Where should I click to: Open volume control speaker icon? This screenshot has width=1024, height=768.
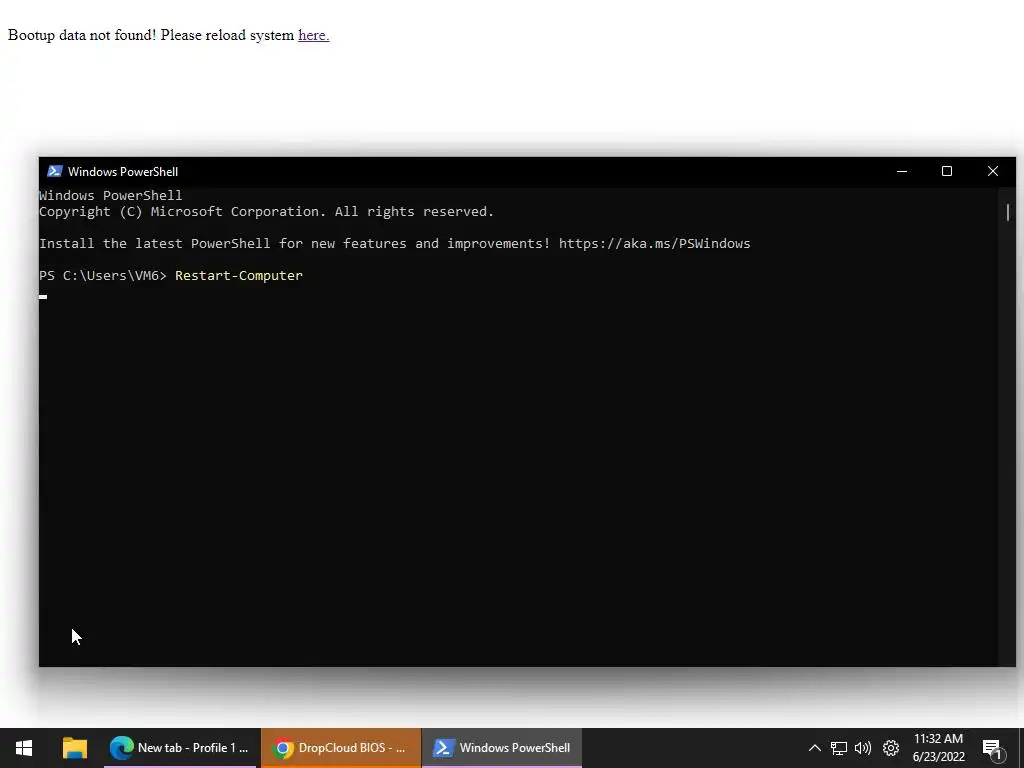[863, 748]
